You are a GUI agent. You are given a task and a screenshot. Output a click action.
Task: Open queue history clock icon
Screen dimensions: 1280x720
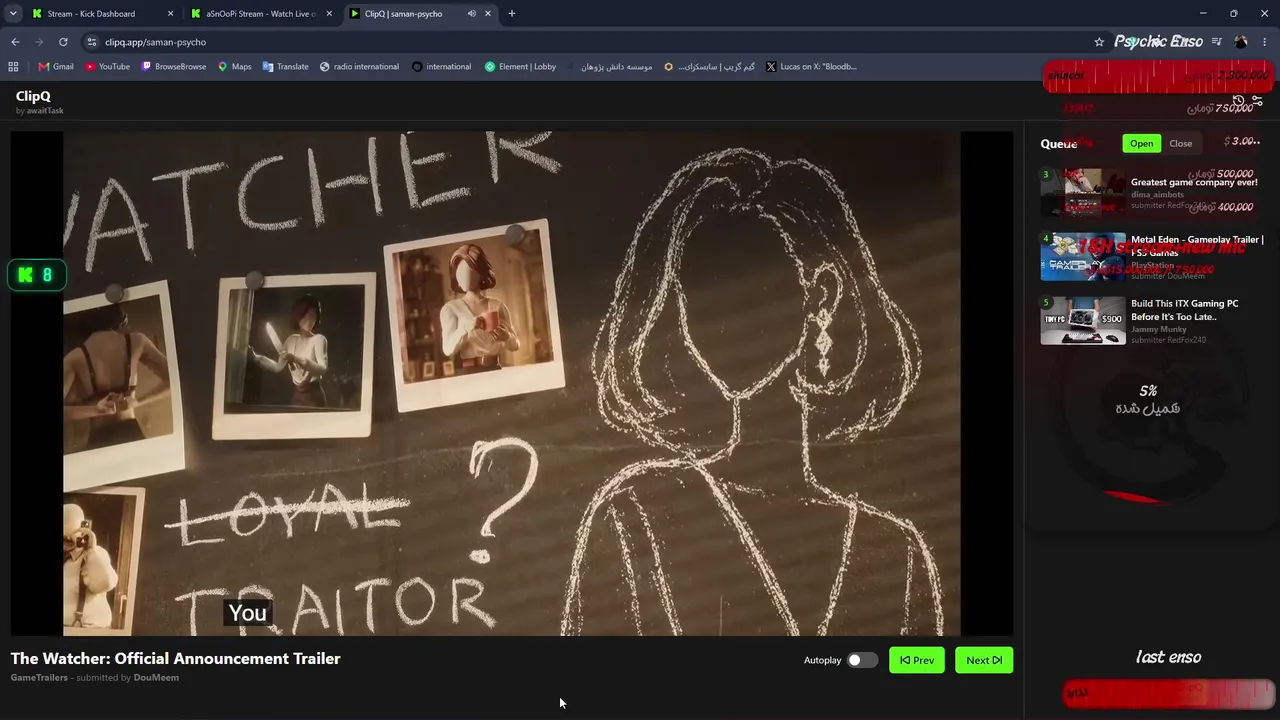[x=1238, y=101]
